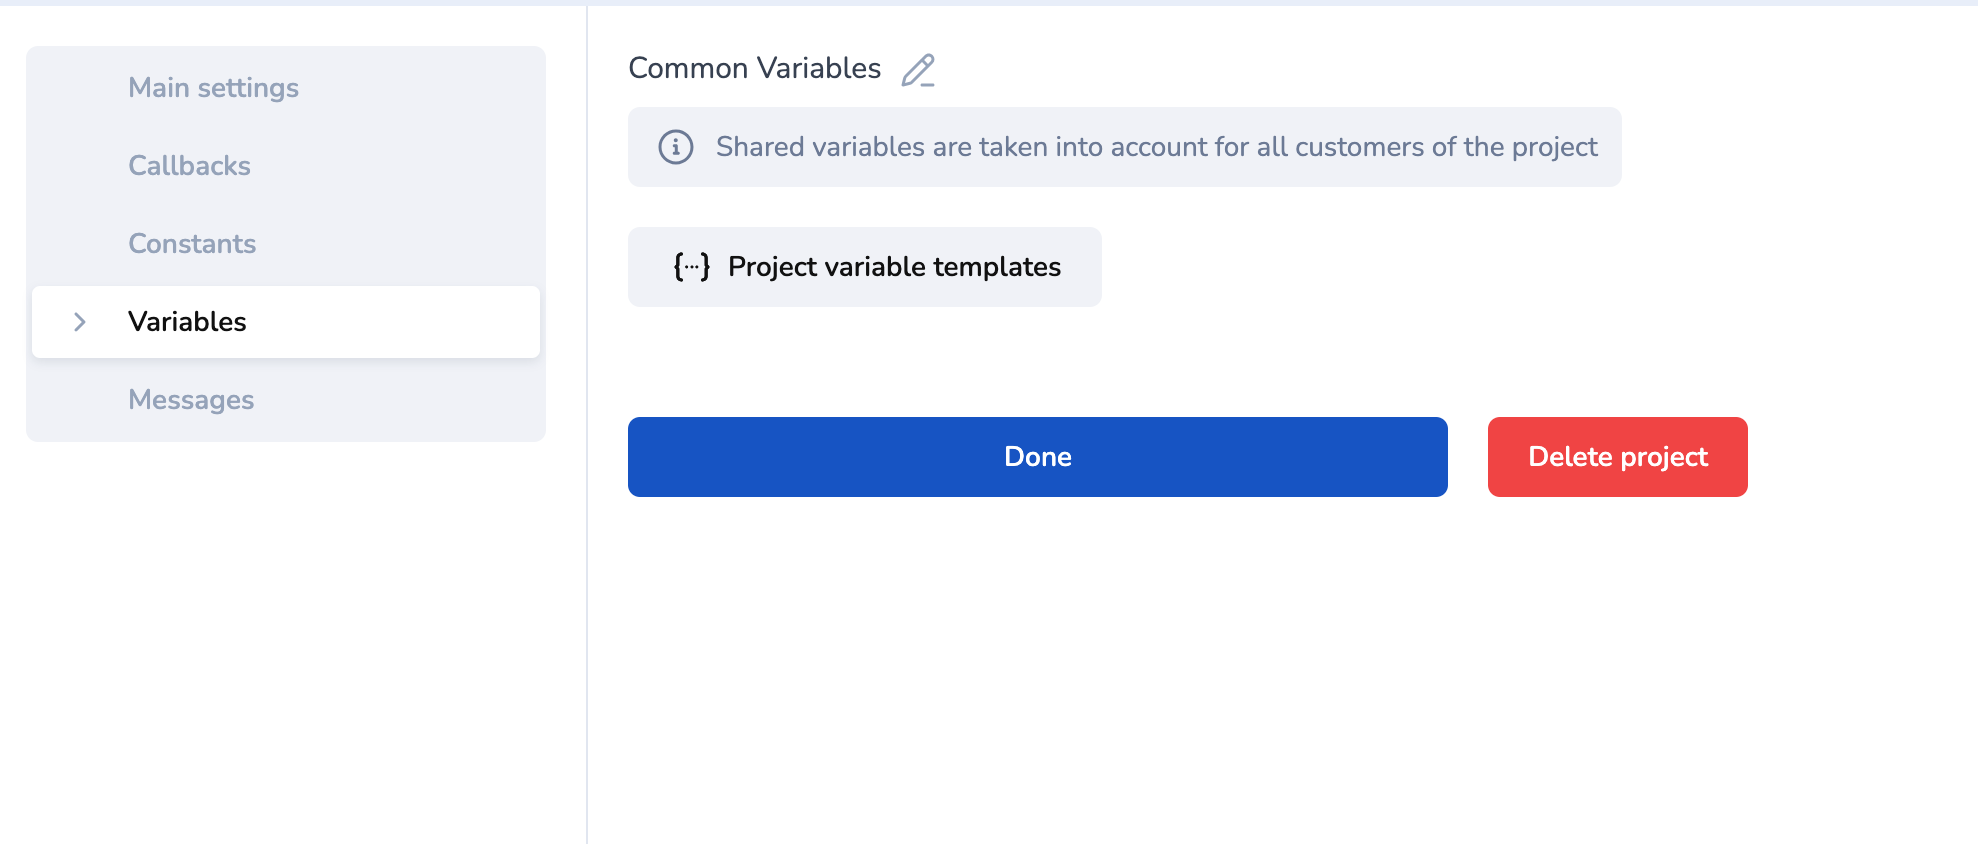Go to the Callbacks section
The height and width of the screenshot is (844, 1978).
pyautogui.click(x=189, y=166)
